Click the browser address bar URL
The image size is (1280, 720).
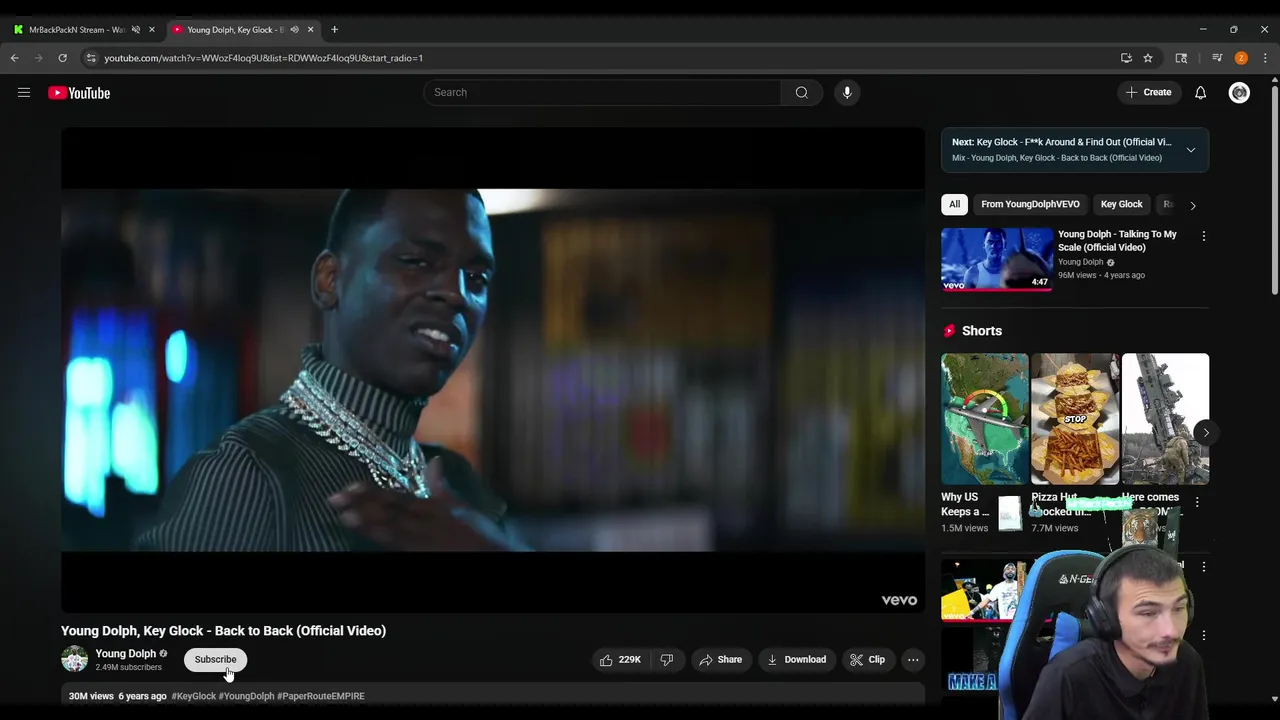pyautogui.click(x=263, y=58)
